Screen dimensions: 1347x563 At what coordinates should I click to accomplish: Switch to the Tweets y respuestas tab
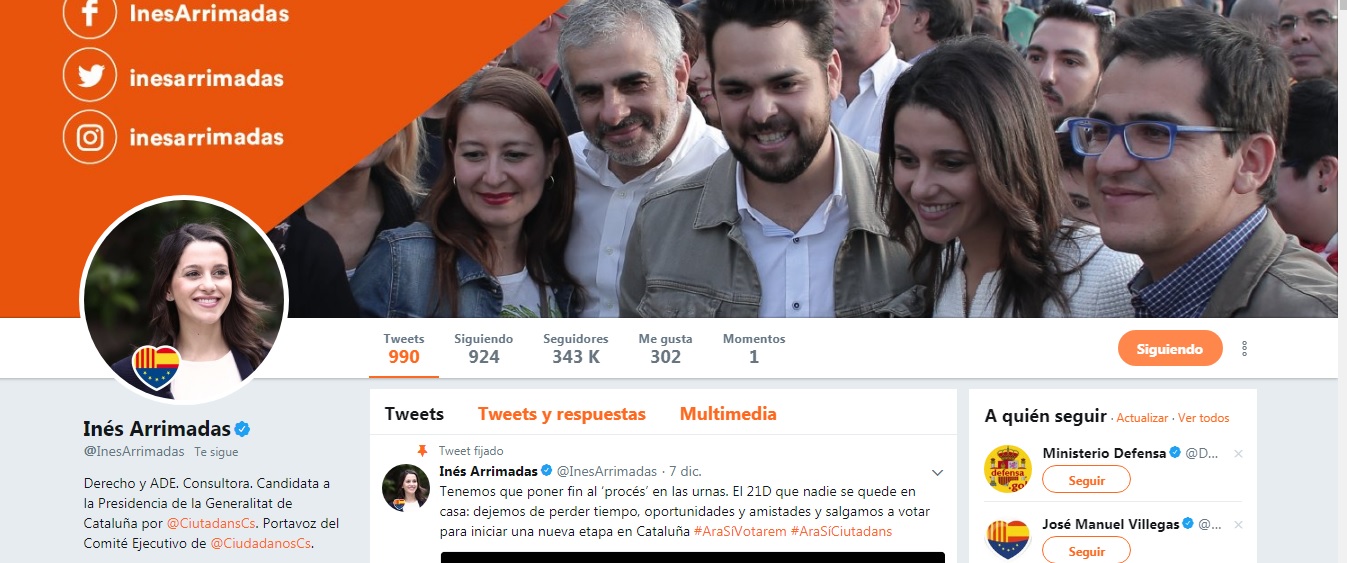click(562, 414)
